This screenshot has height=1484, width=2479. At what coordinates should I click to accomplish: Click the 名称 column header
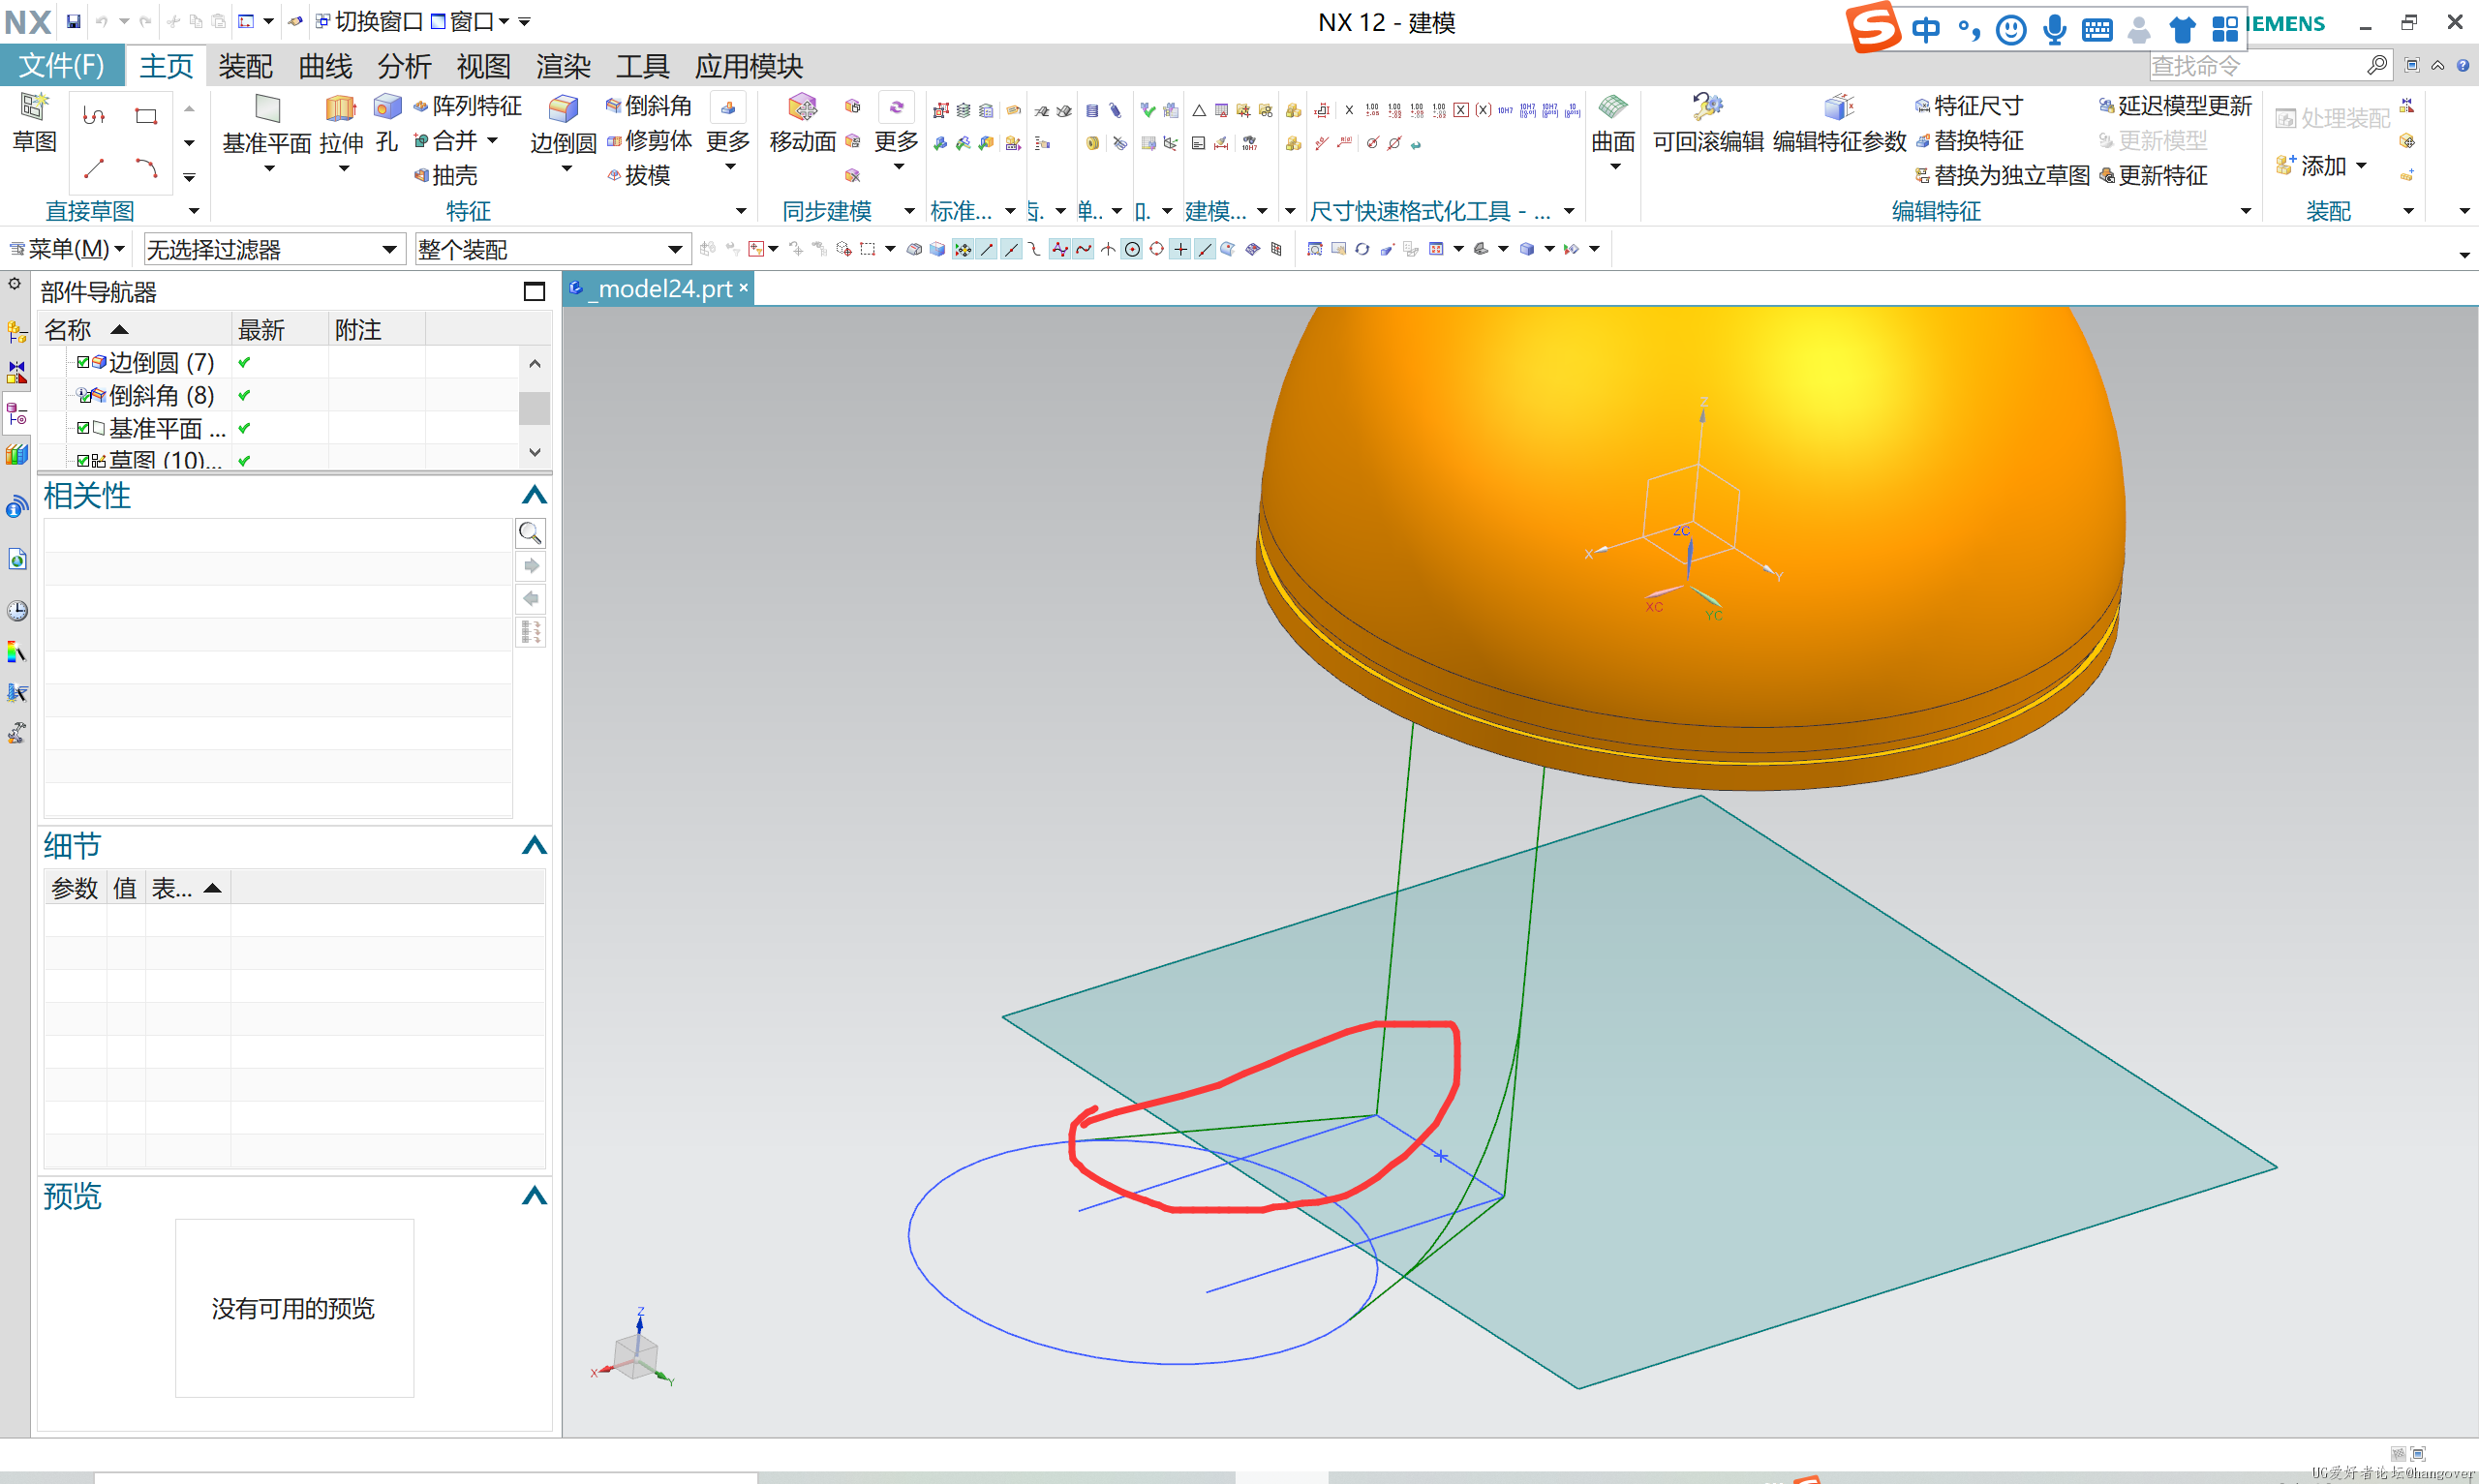[134, 329]
